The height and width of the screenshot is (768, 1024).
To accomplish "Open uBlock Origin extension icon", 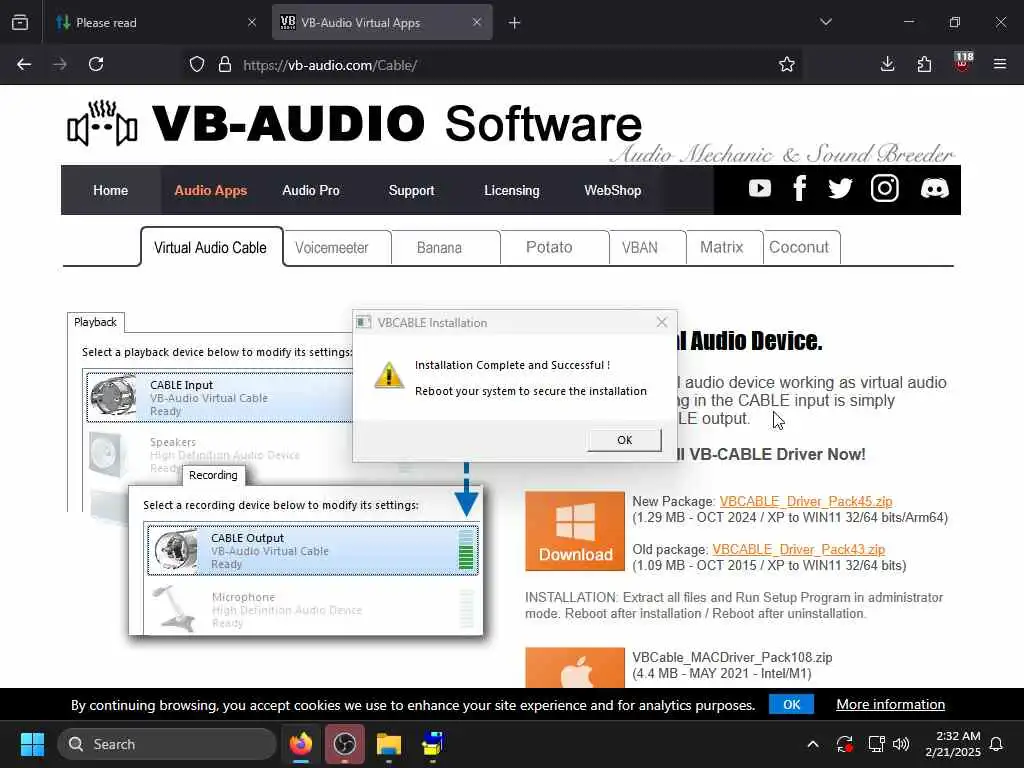I will (x=962, y=63).
